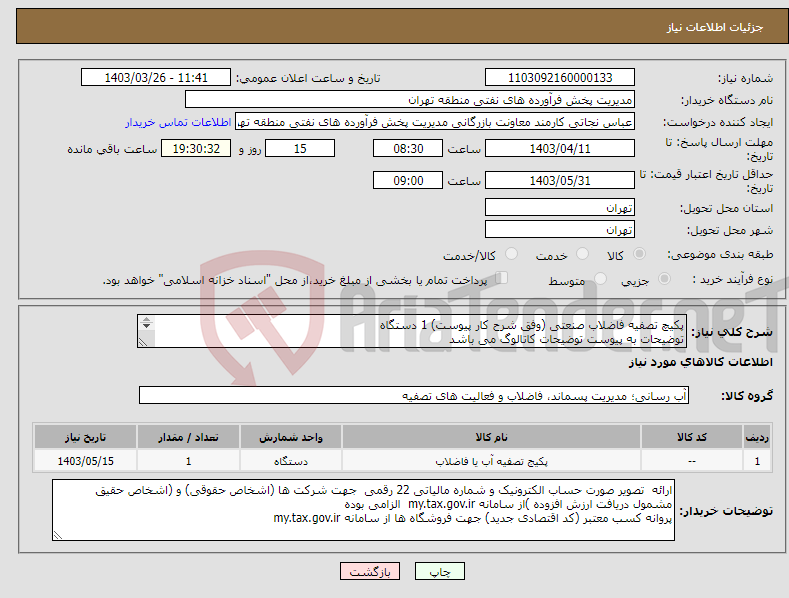The width and height of the screenshot is (789, 598).
Task: Click price validity date 1403/05/31
Action: pyautogui.click(x=560, y=180)
